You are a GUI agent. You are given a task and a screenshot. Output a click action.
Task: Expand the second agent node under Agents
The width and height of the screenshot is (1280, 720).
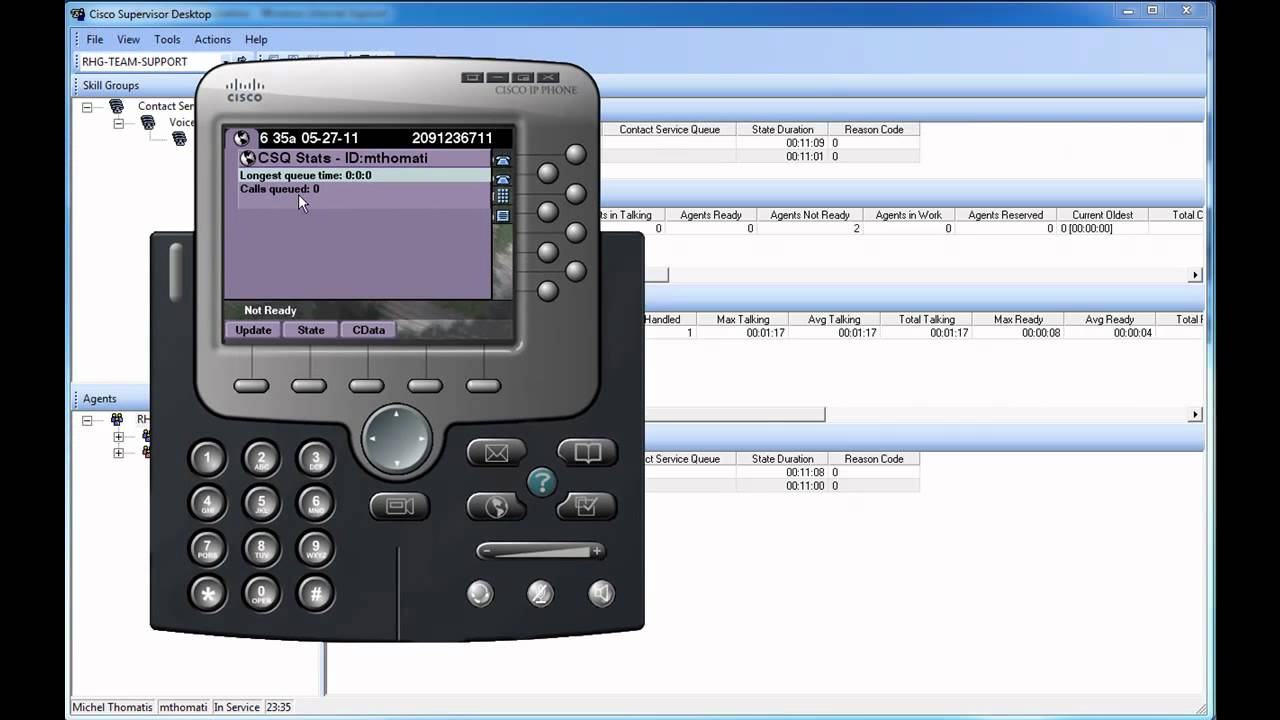pyautogui.click(x=118, y=453)
